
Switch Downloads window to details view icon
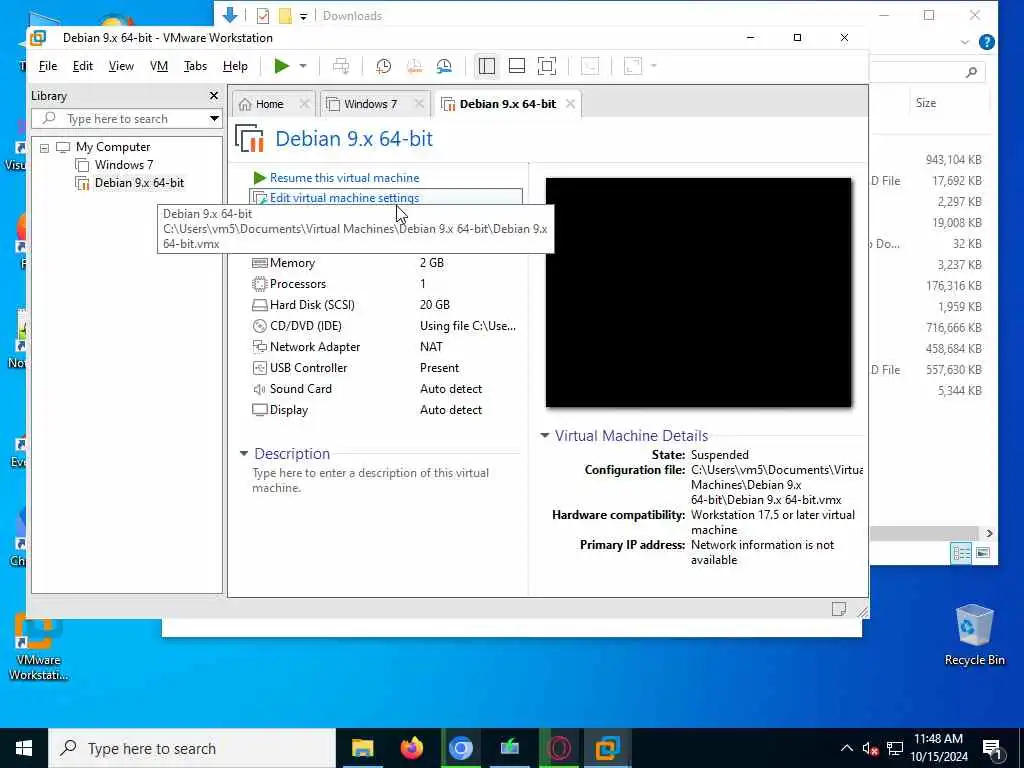(962, 553)
